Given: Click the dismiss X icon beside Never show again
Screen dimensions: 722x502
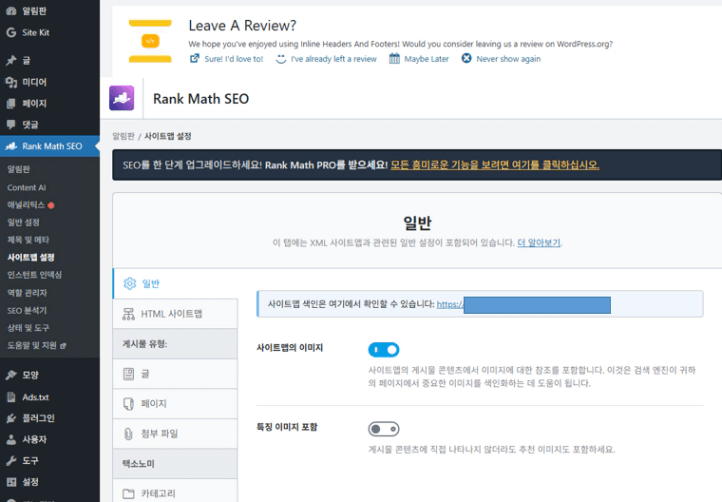Looking at the screenshot, I should pos(466,58).
